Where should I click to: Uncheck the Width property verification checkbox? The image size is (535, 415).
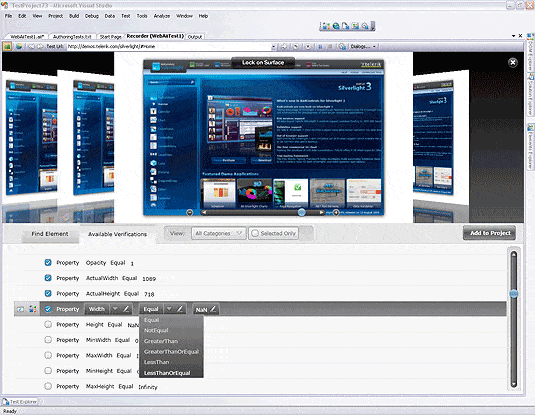[48, 309]
